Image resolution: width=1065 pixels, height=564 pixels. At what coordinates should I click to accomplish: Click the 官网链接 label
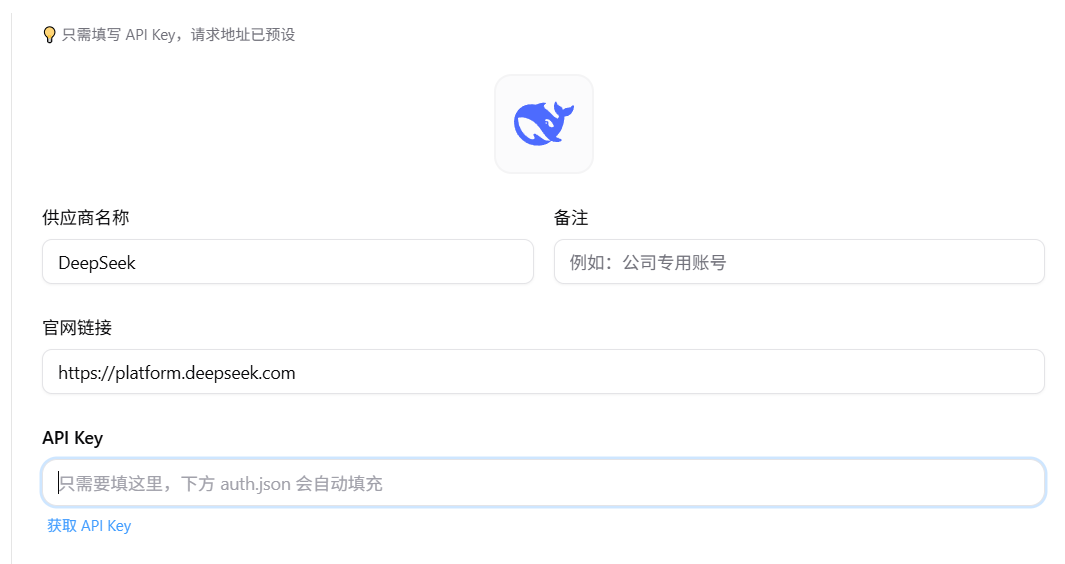(x=77, y=328)
